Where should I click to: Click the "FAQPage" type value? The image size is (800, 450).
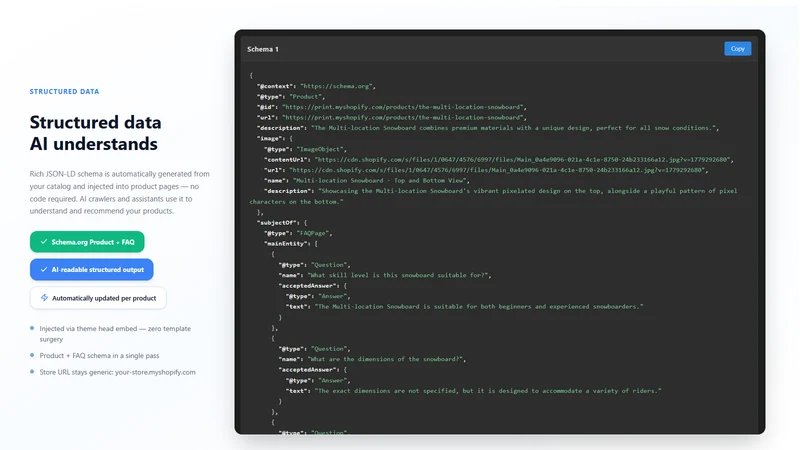(313, 233)
